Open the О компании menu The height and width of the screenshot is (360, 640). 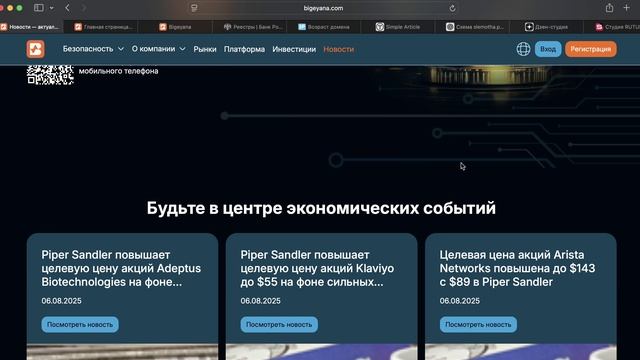coord(153,49)
